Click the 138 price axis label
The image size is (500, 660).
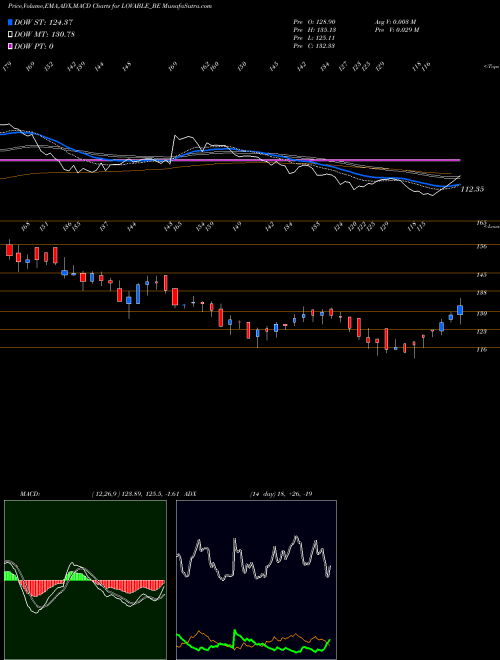(x=481, y=293)
